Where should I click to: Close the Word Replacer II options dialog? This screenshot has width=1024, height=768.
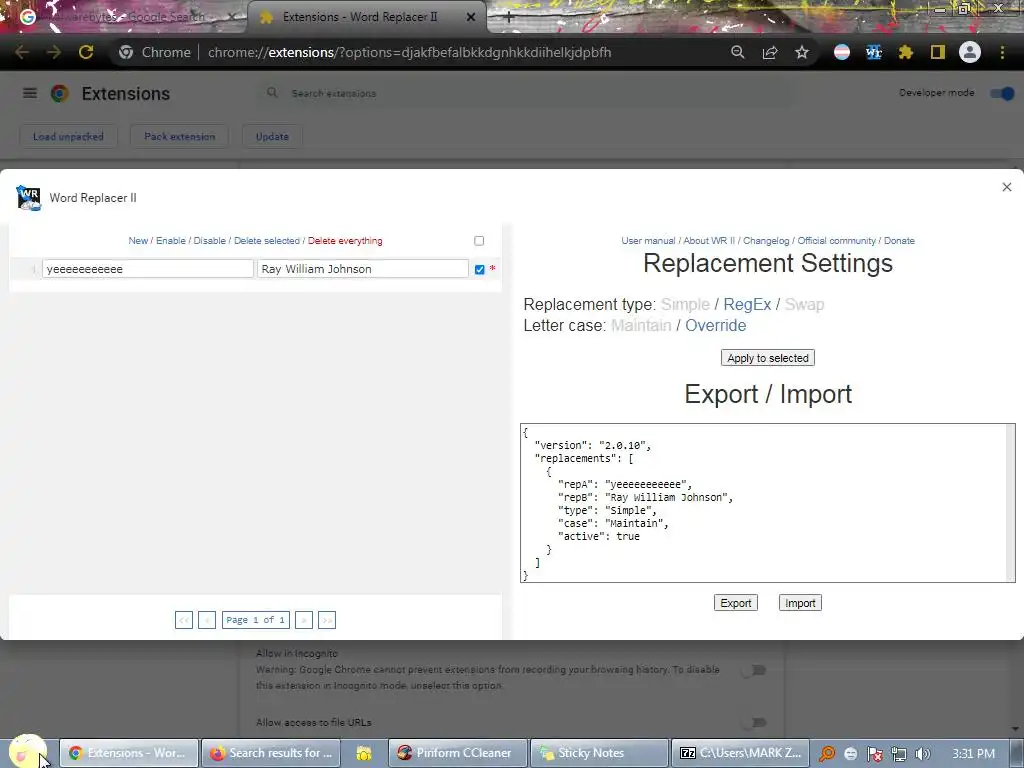click(1006, 187)
